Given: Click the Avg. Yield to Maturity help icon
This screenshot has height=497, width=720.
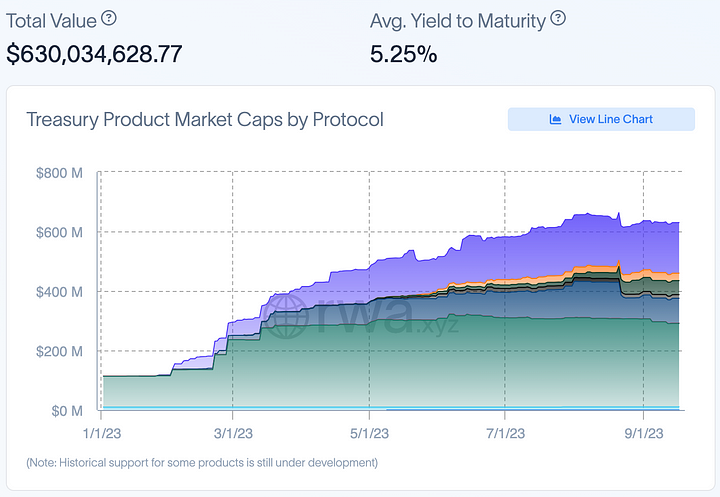Looking at the screenshot, I should (x=558, y=19).
